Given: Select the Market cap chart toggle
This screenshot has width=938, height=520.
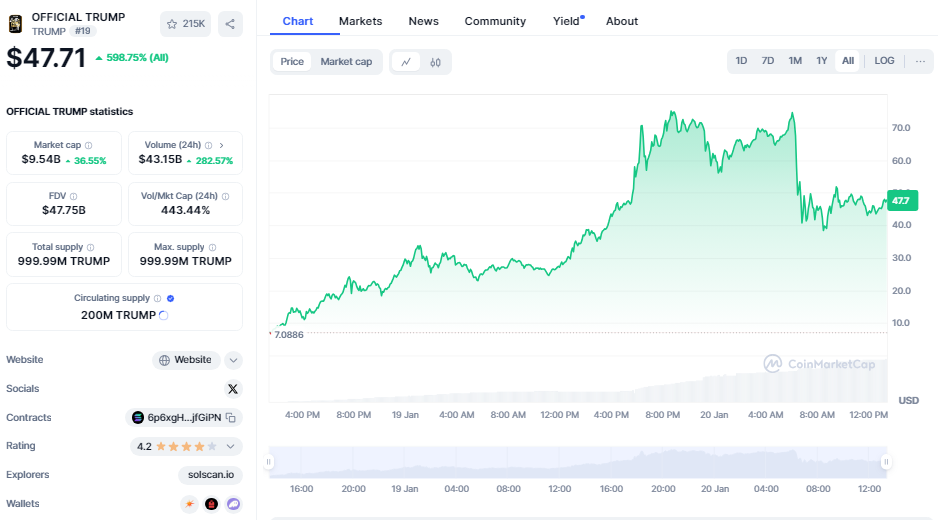Looking at the screenshot, I should click(x=346, y=62).
